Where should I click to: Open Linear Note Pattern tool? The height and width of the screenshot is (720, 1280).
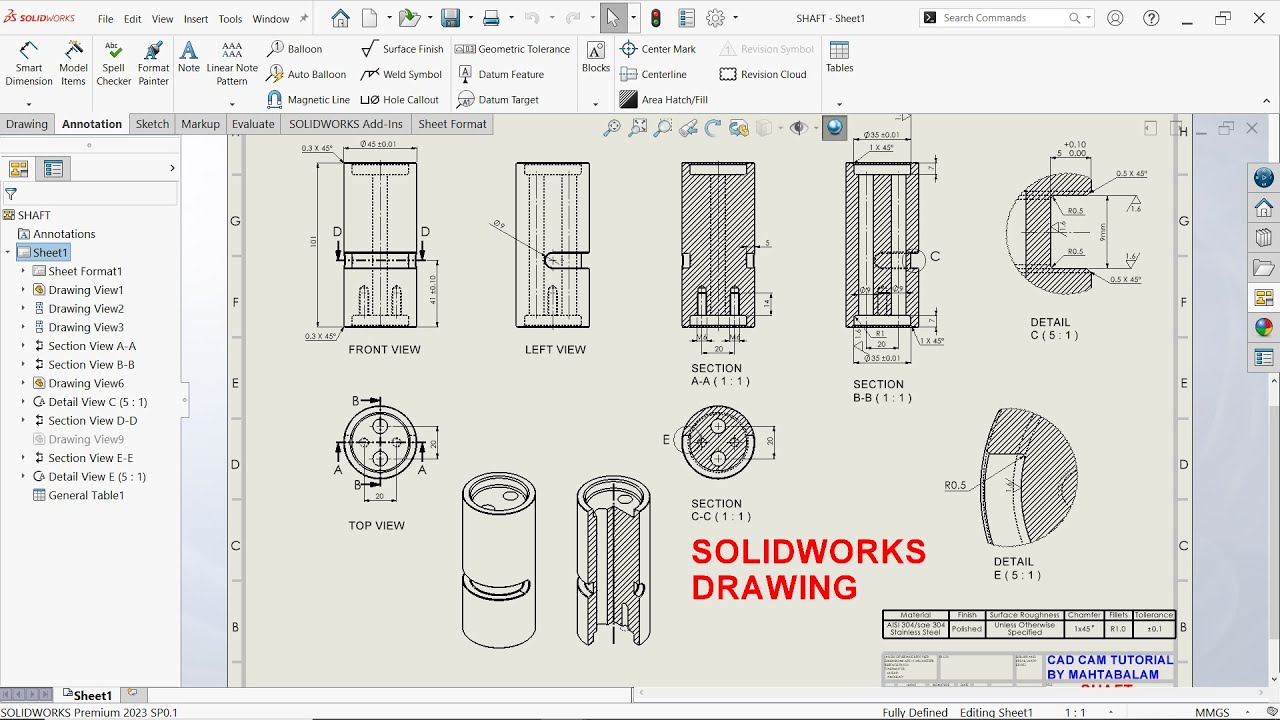(x=232, y=64)
